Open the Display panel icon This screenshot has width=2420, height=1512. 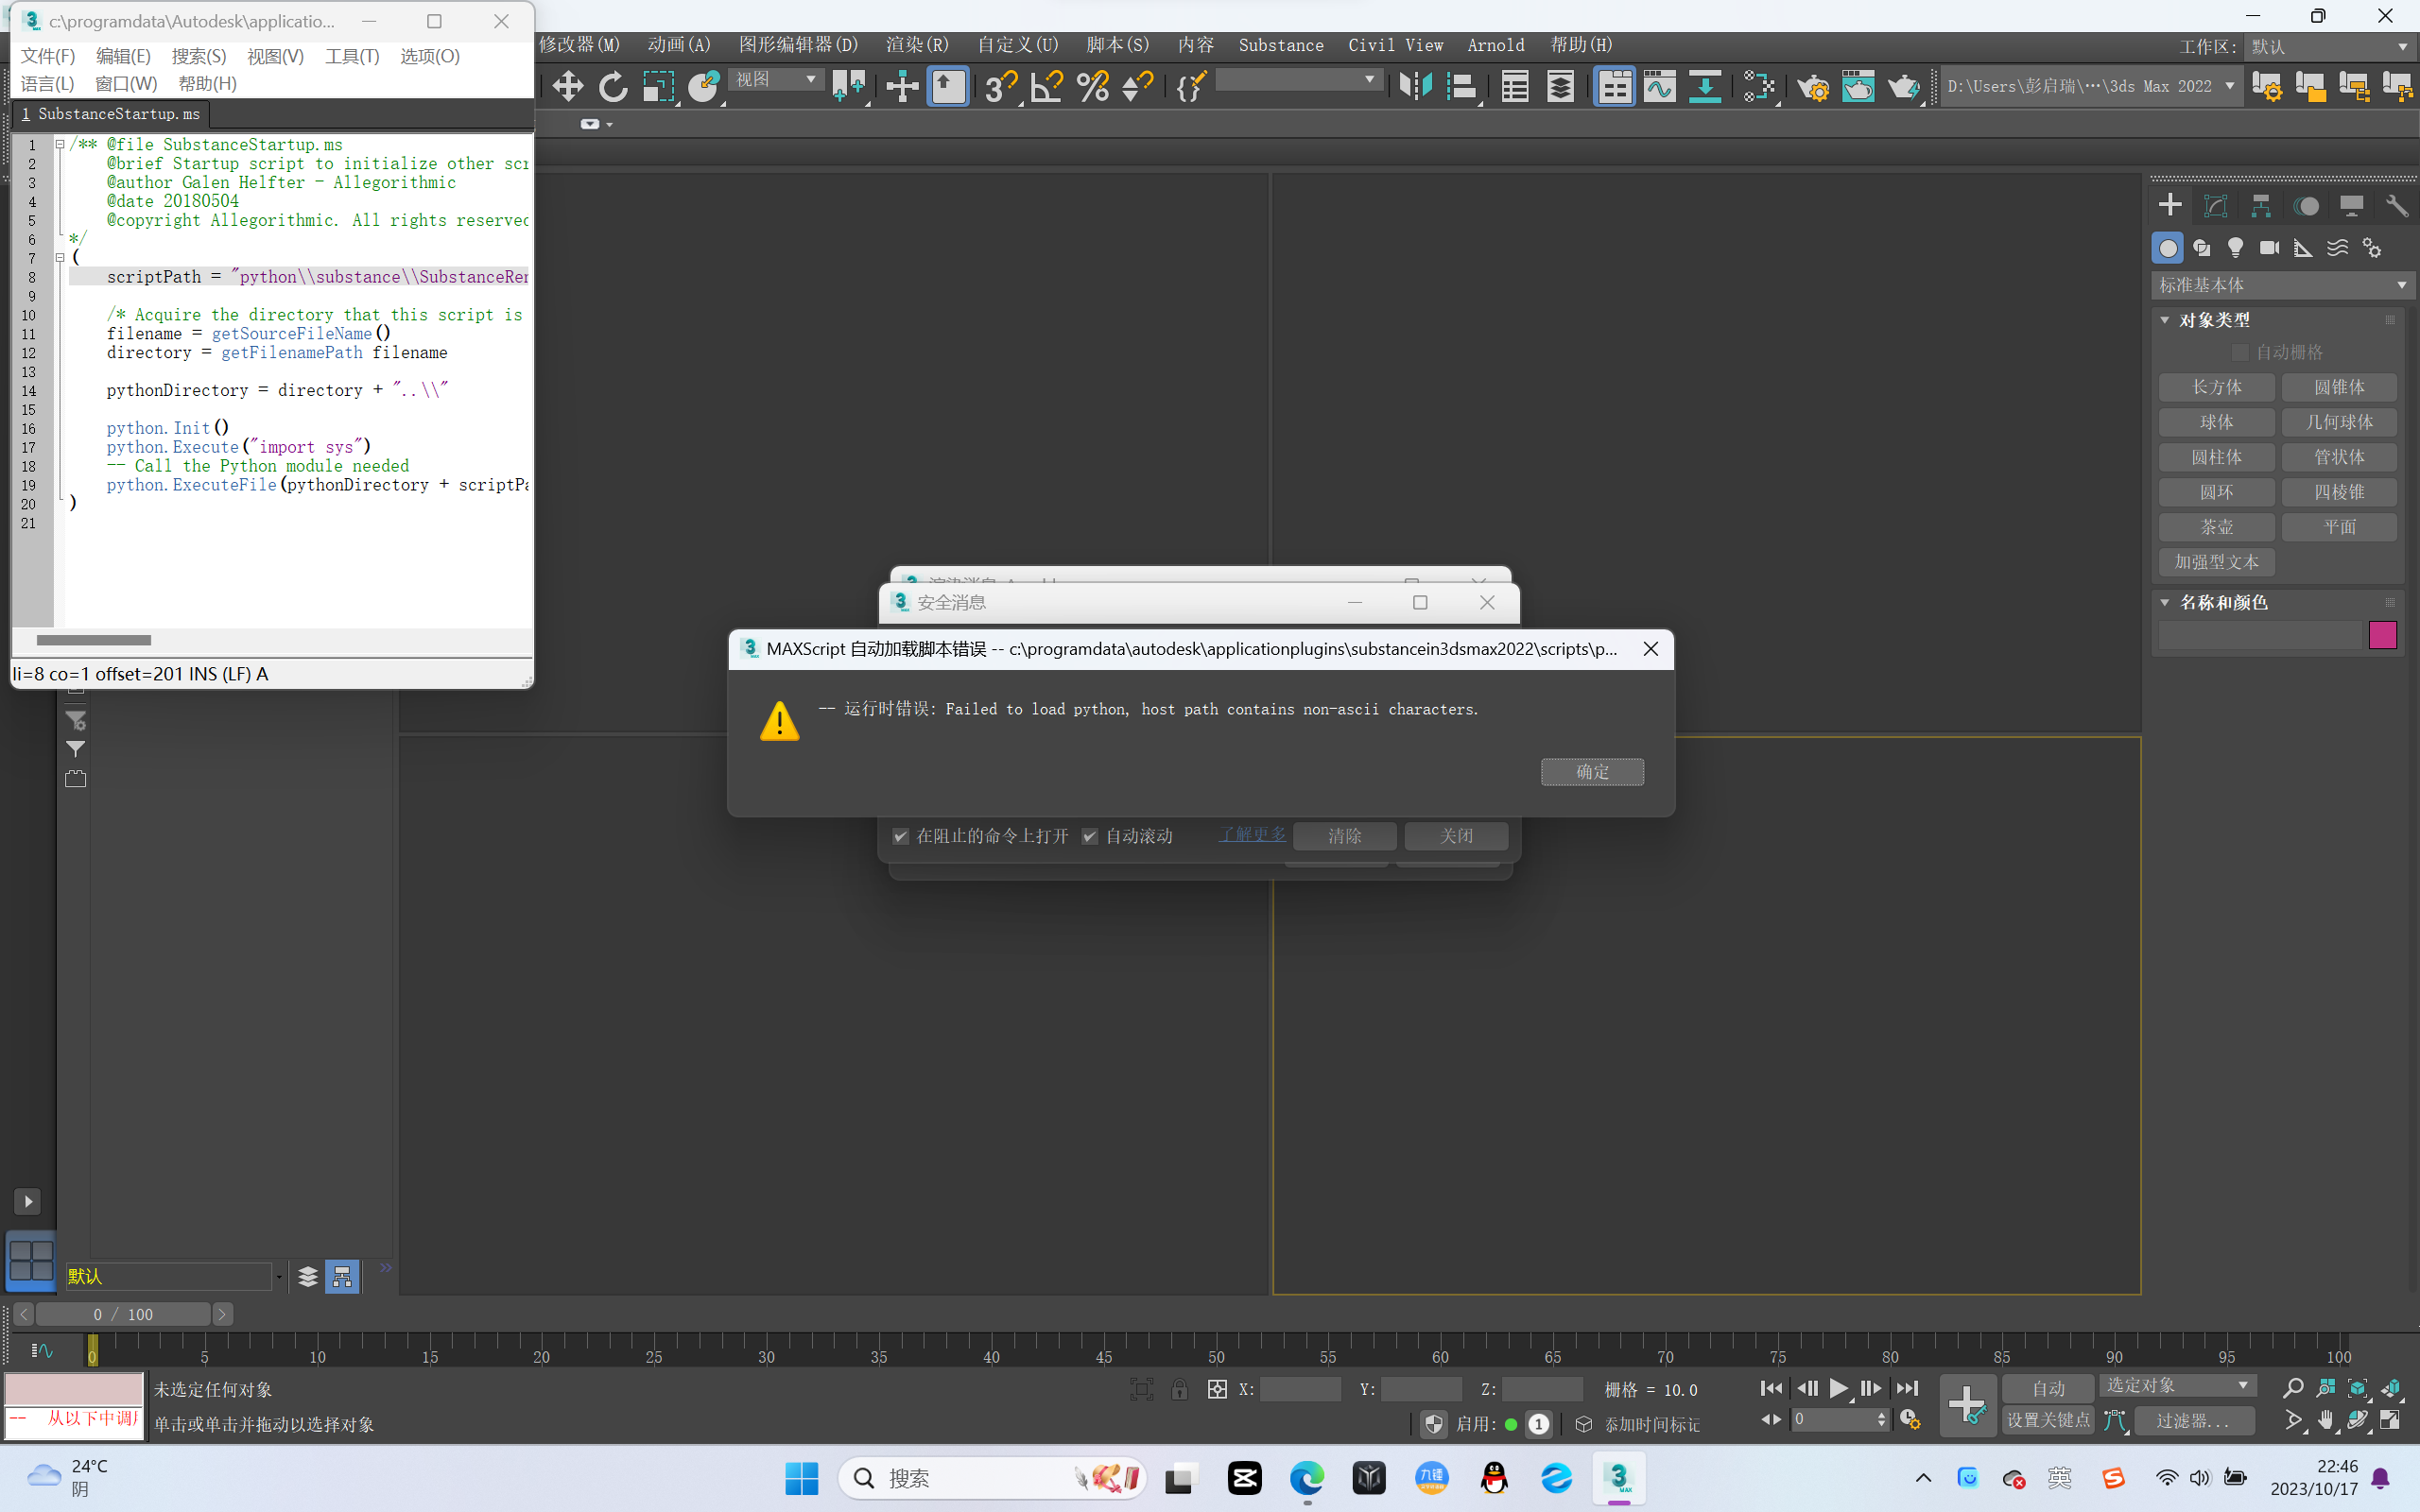pos(2352,205)
